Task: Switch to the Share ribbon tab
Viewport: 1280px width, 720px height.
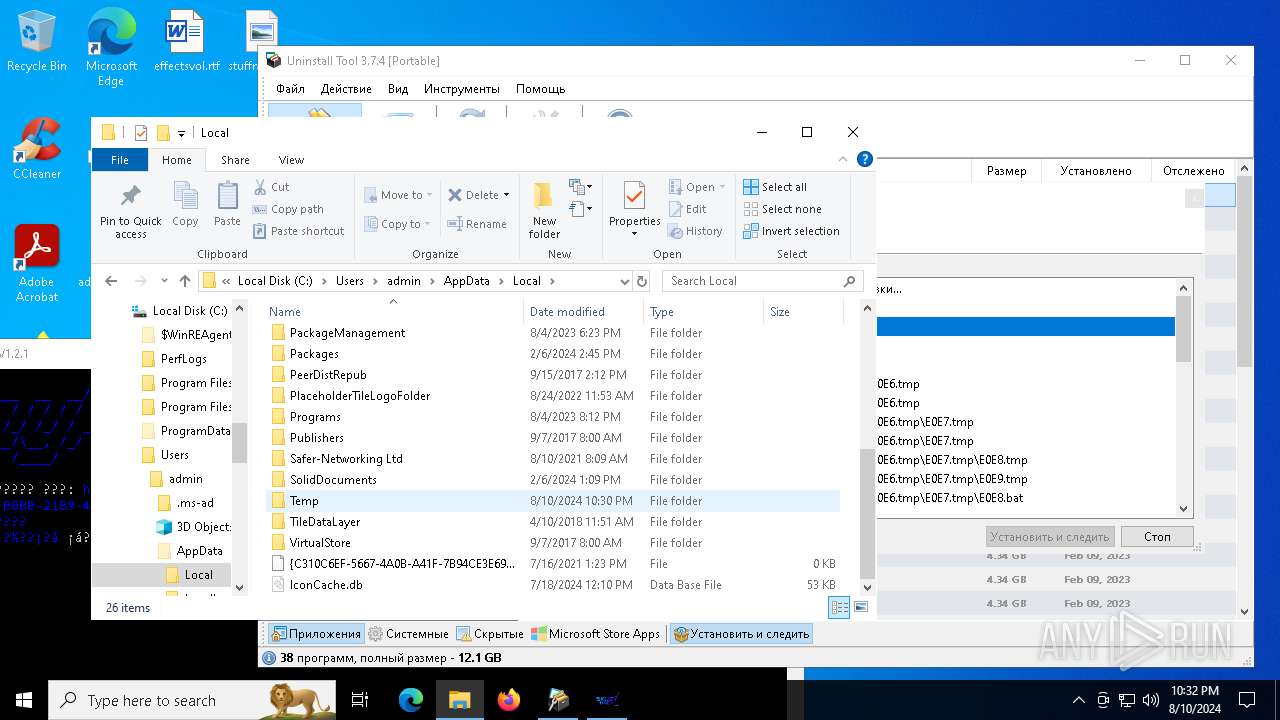Action: [x=235, y=160]
